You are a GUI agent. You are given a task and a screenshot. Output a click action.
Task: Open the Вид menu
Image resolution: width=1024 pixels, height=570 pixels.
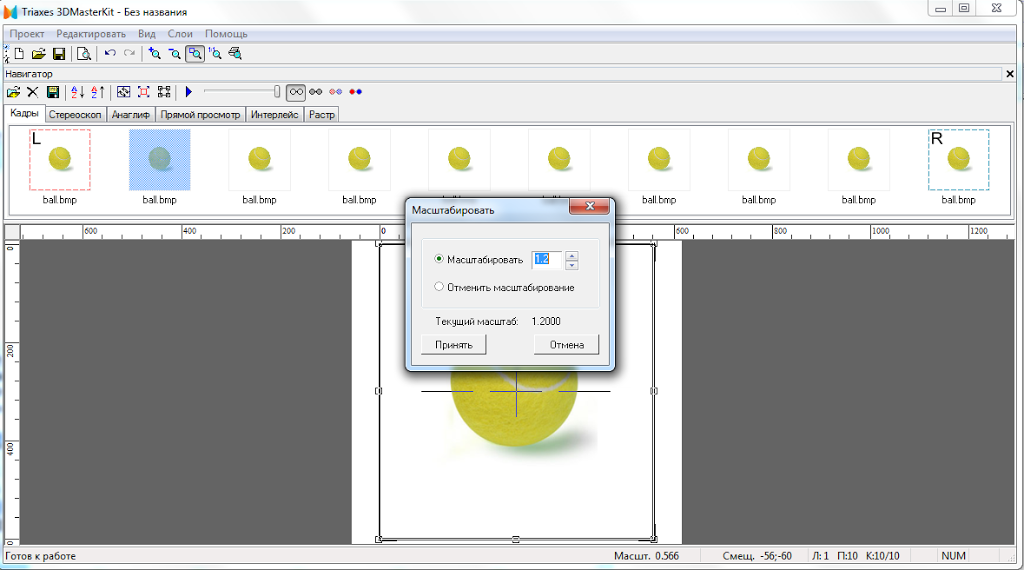click(x=147, y=34)
